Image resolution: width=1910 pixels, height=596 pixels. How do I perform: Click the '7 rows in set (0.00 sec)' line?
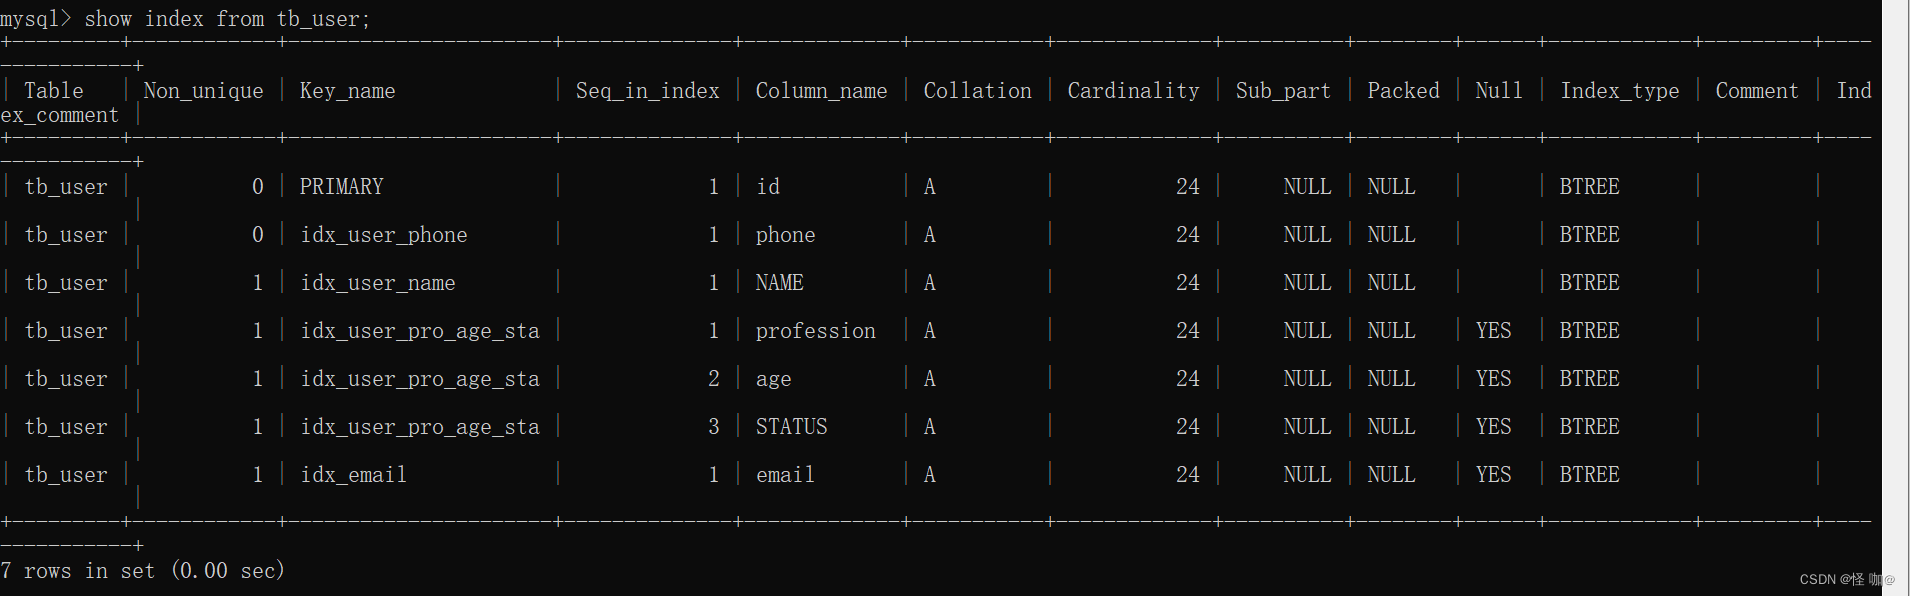coord(143,571)
